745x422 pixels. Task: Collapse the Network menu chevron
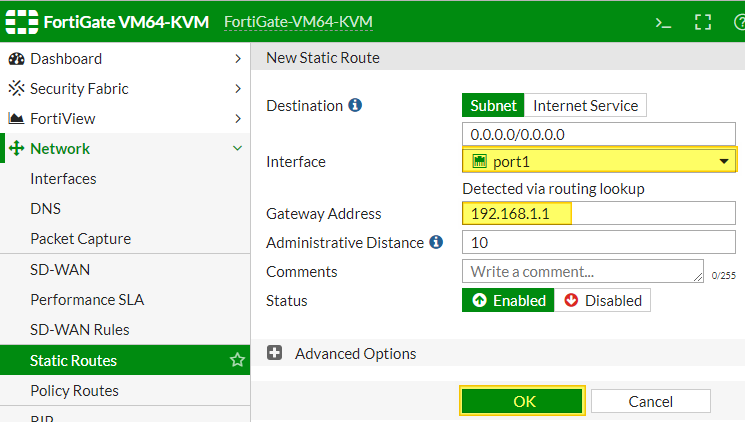click(x=238, y=148)
